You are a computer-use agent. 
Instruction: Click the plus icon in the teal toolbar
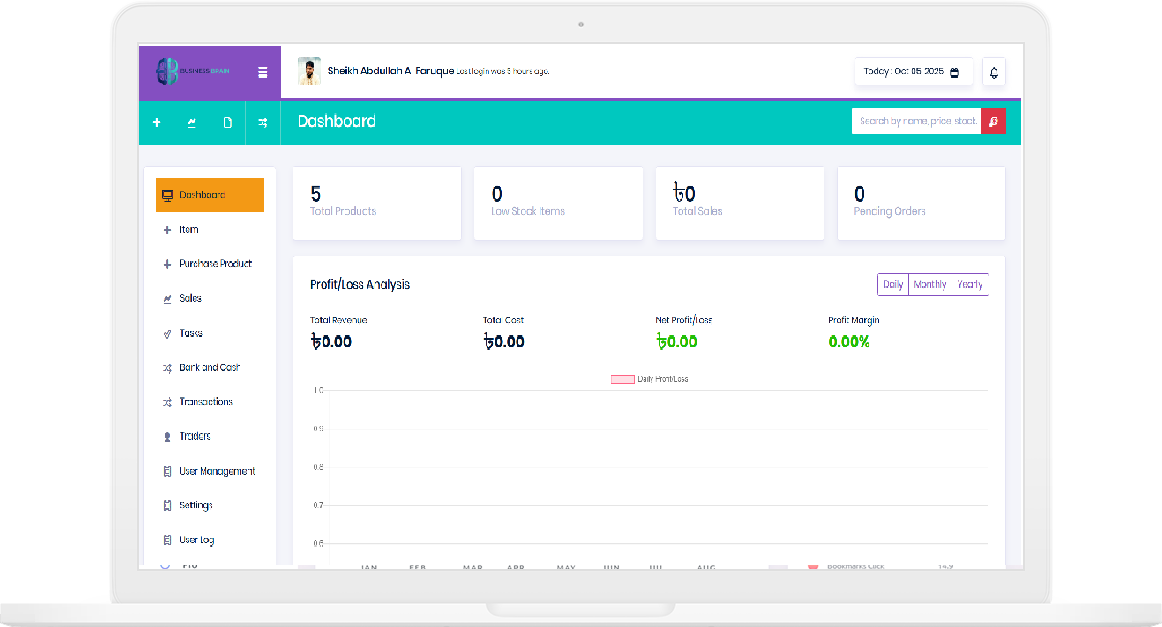pyautogui.click(x=157, y=123)
